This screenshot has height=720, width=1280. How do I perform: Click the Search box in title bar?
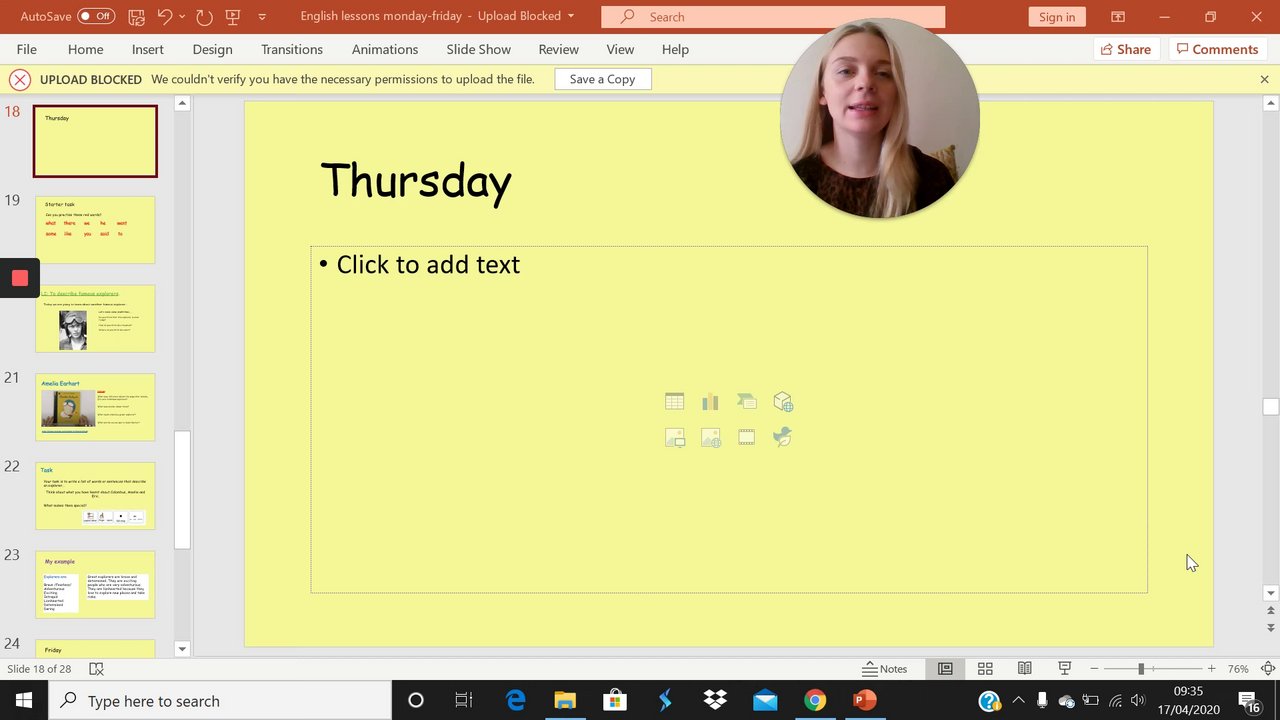[773, 17]
